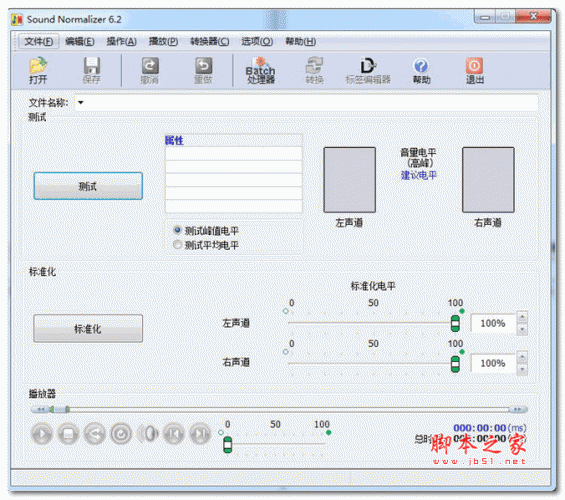The image size is (565, 500).
Task: Increase 左声道 level with the up stepper
Action: (522, 317)
